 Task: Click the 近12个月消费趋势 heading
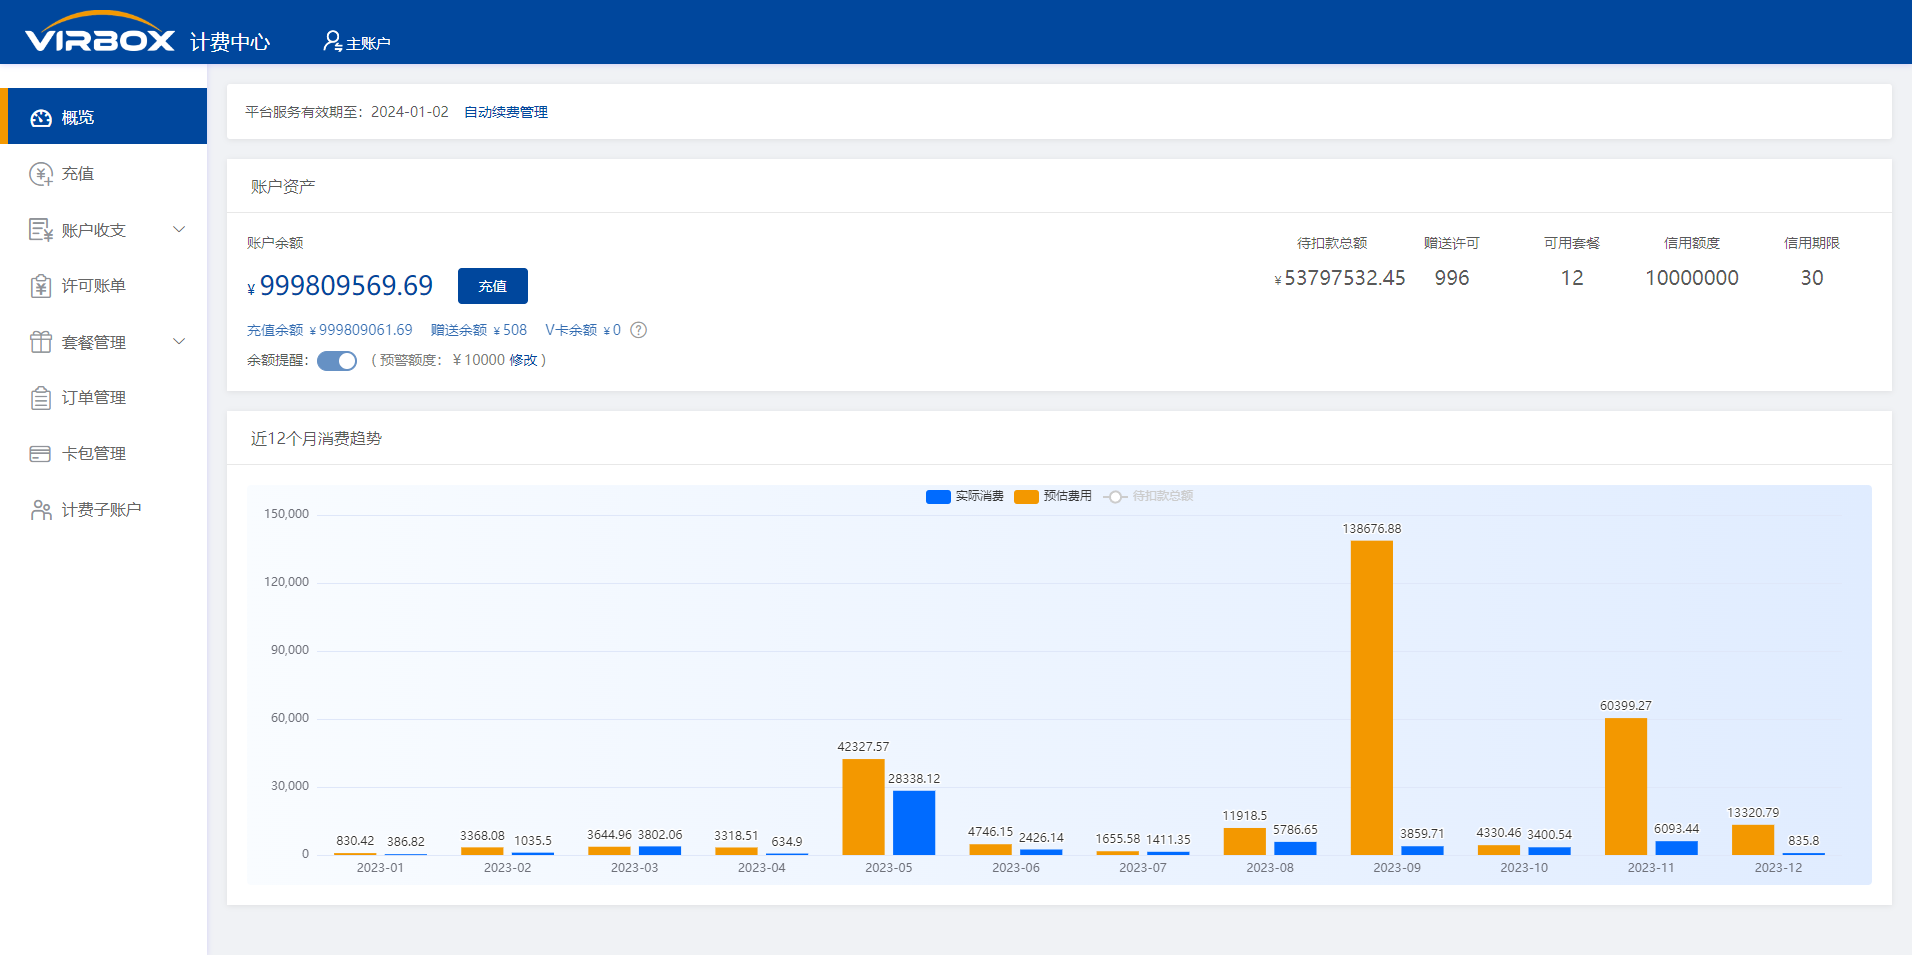[316, 439]
